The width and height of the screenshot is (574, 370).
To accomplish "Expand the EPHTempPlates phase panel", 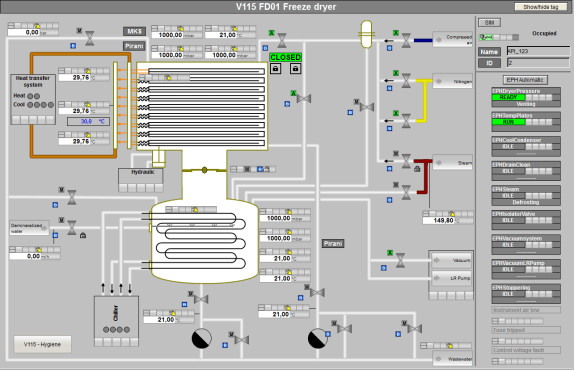I will [526, 122].
